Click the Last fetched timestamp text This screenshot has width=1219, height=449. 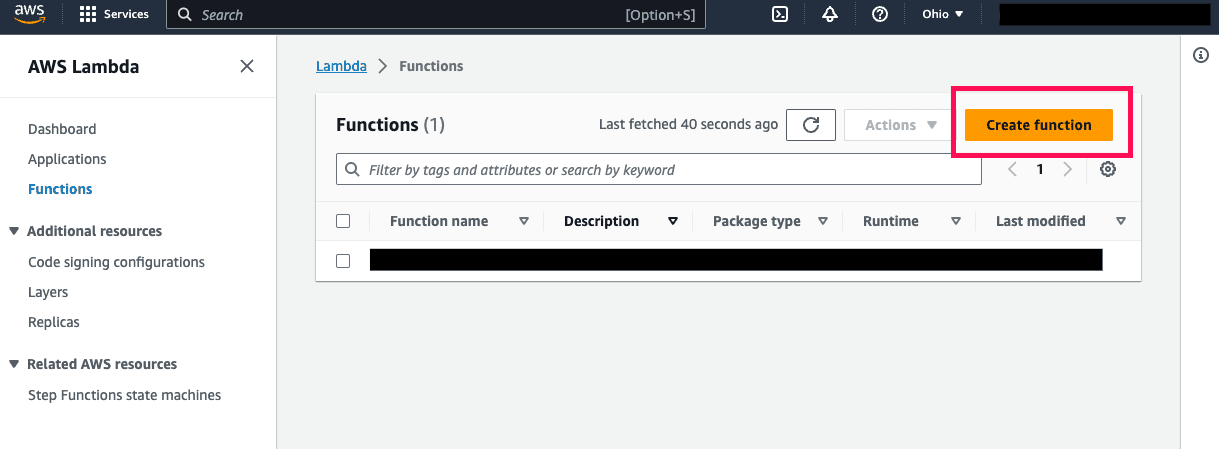tap(688, 124)
